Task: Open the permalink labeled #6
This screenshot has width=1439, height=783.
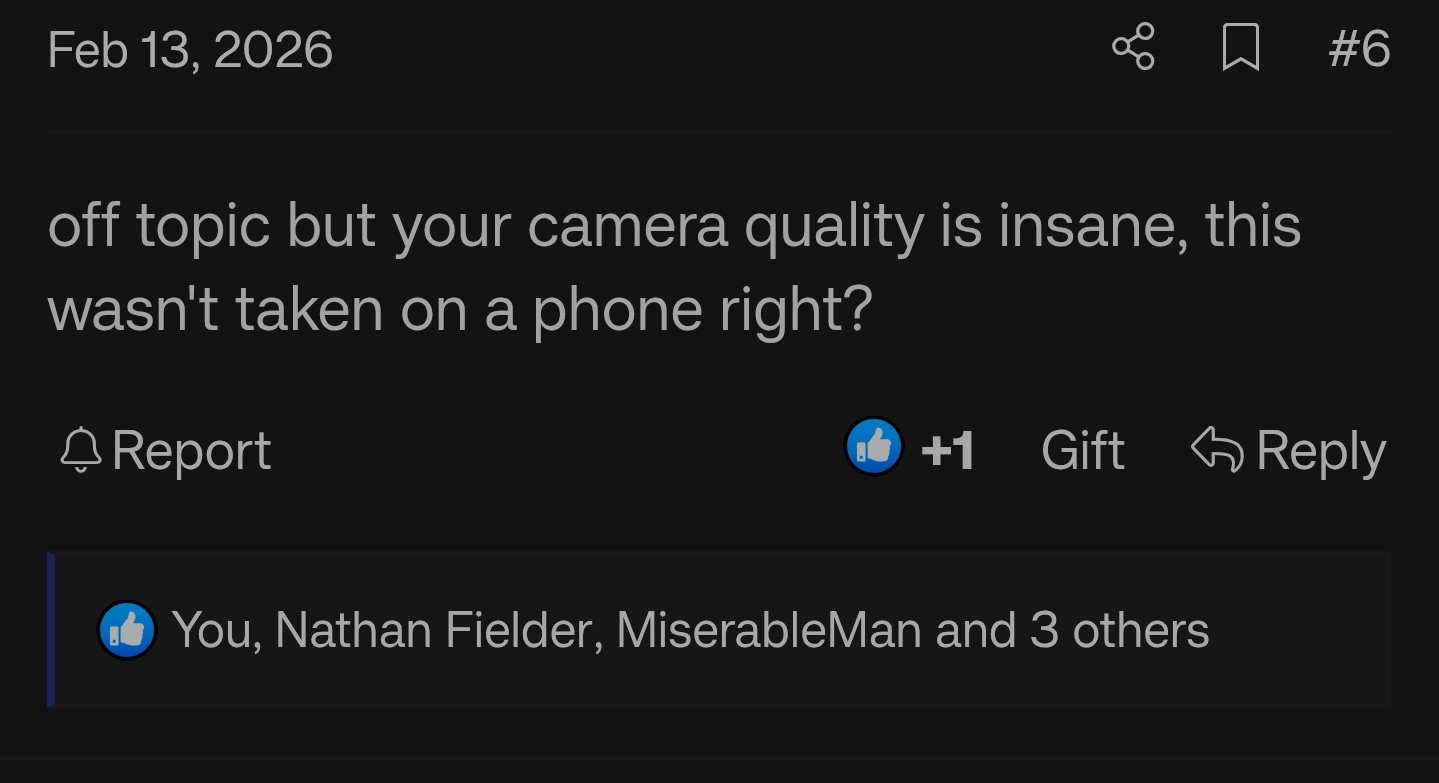Action: pyautogui.click(x=1359, y=47)
